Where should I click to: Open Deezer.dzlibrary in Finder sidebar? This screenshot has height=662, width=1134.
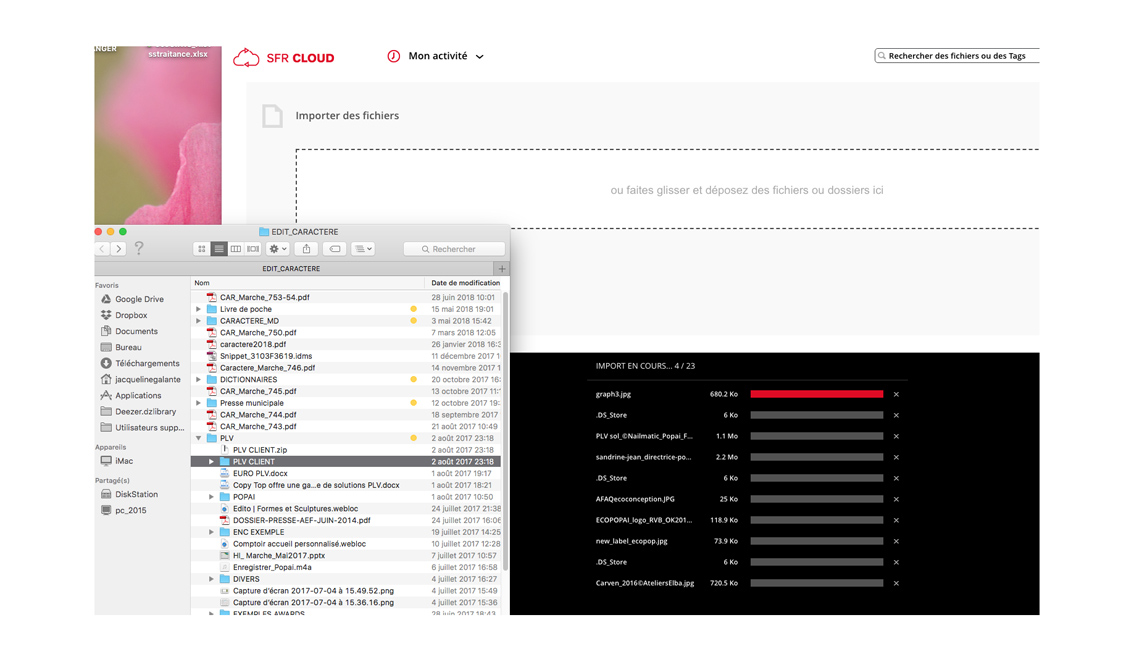[138, 411]
